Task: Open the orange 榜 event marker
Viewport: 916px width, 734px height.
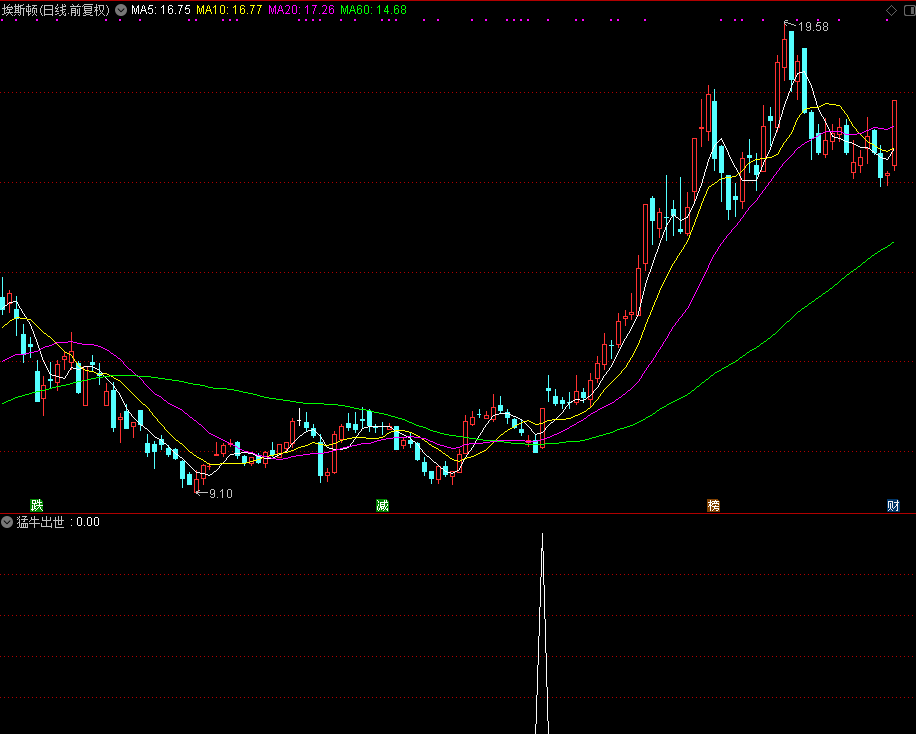Action: (x=713, y=506)
